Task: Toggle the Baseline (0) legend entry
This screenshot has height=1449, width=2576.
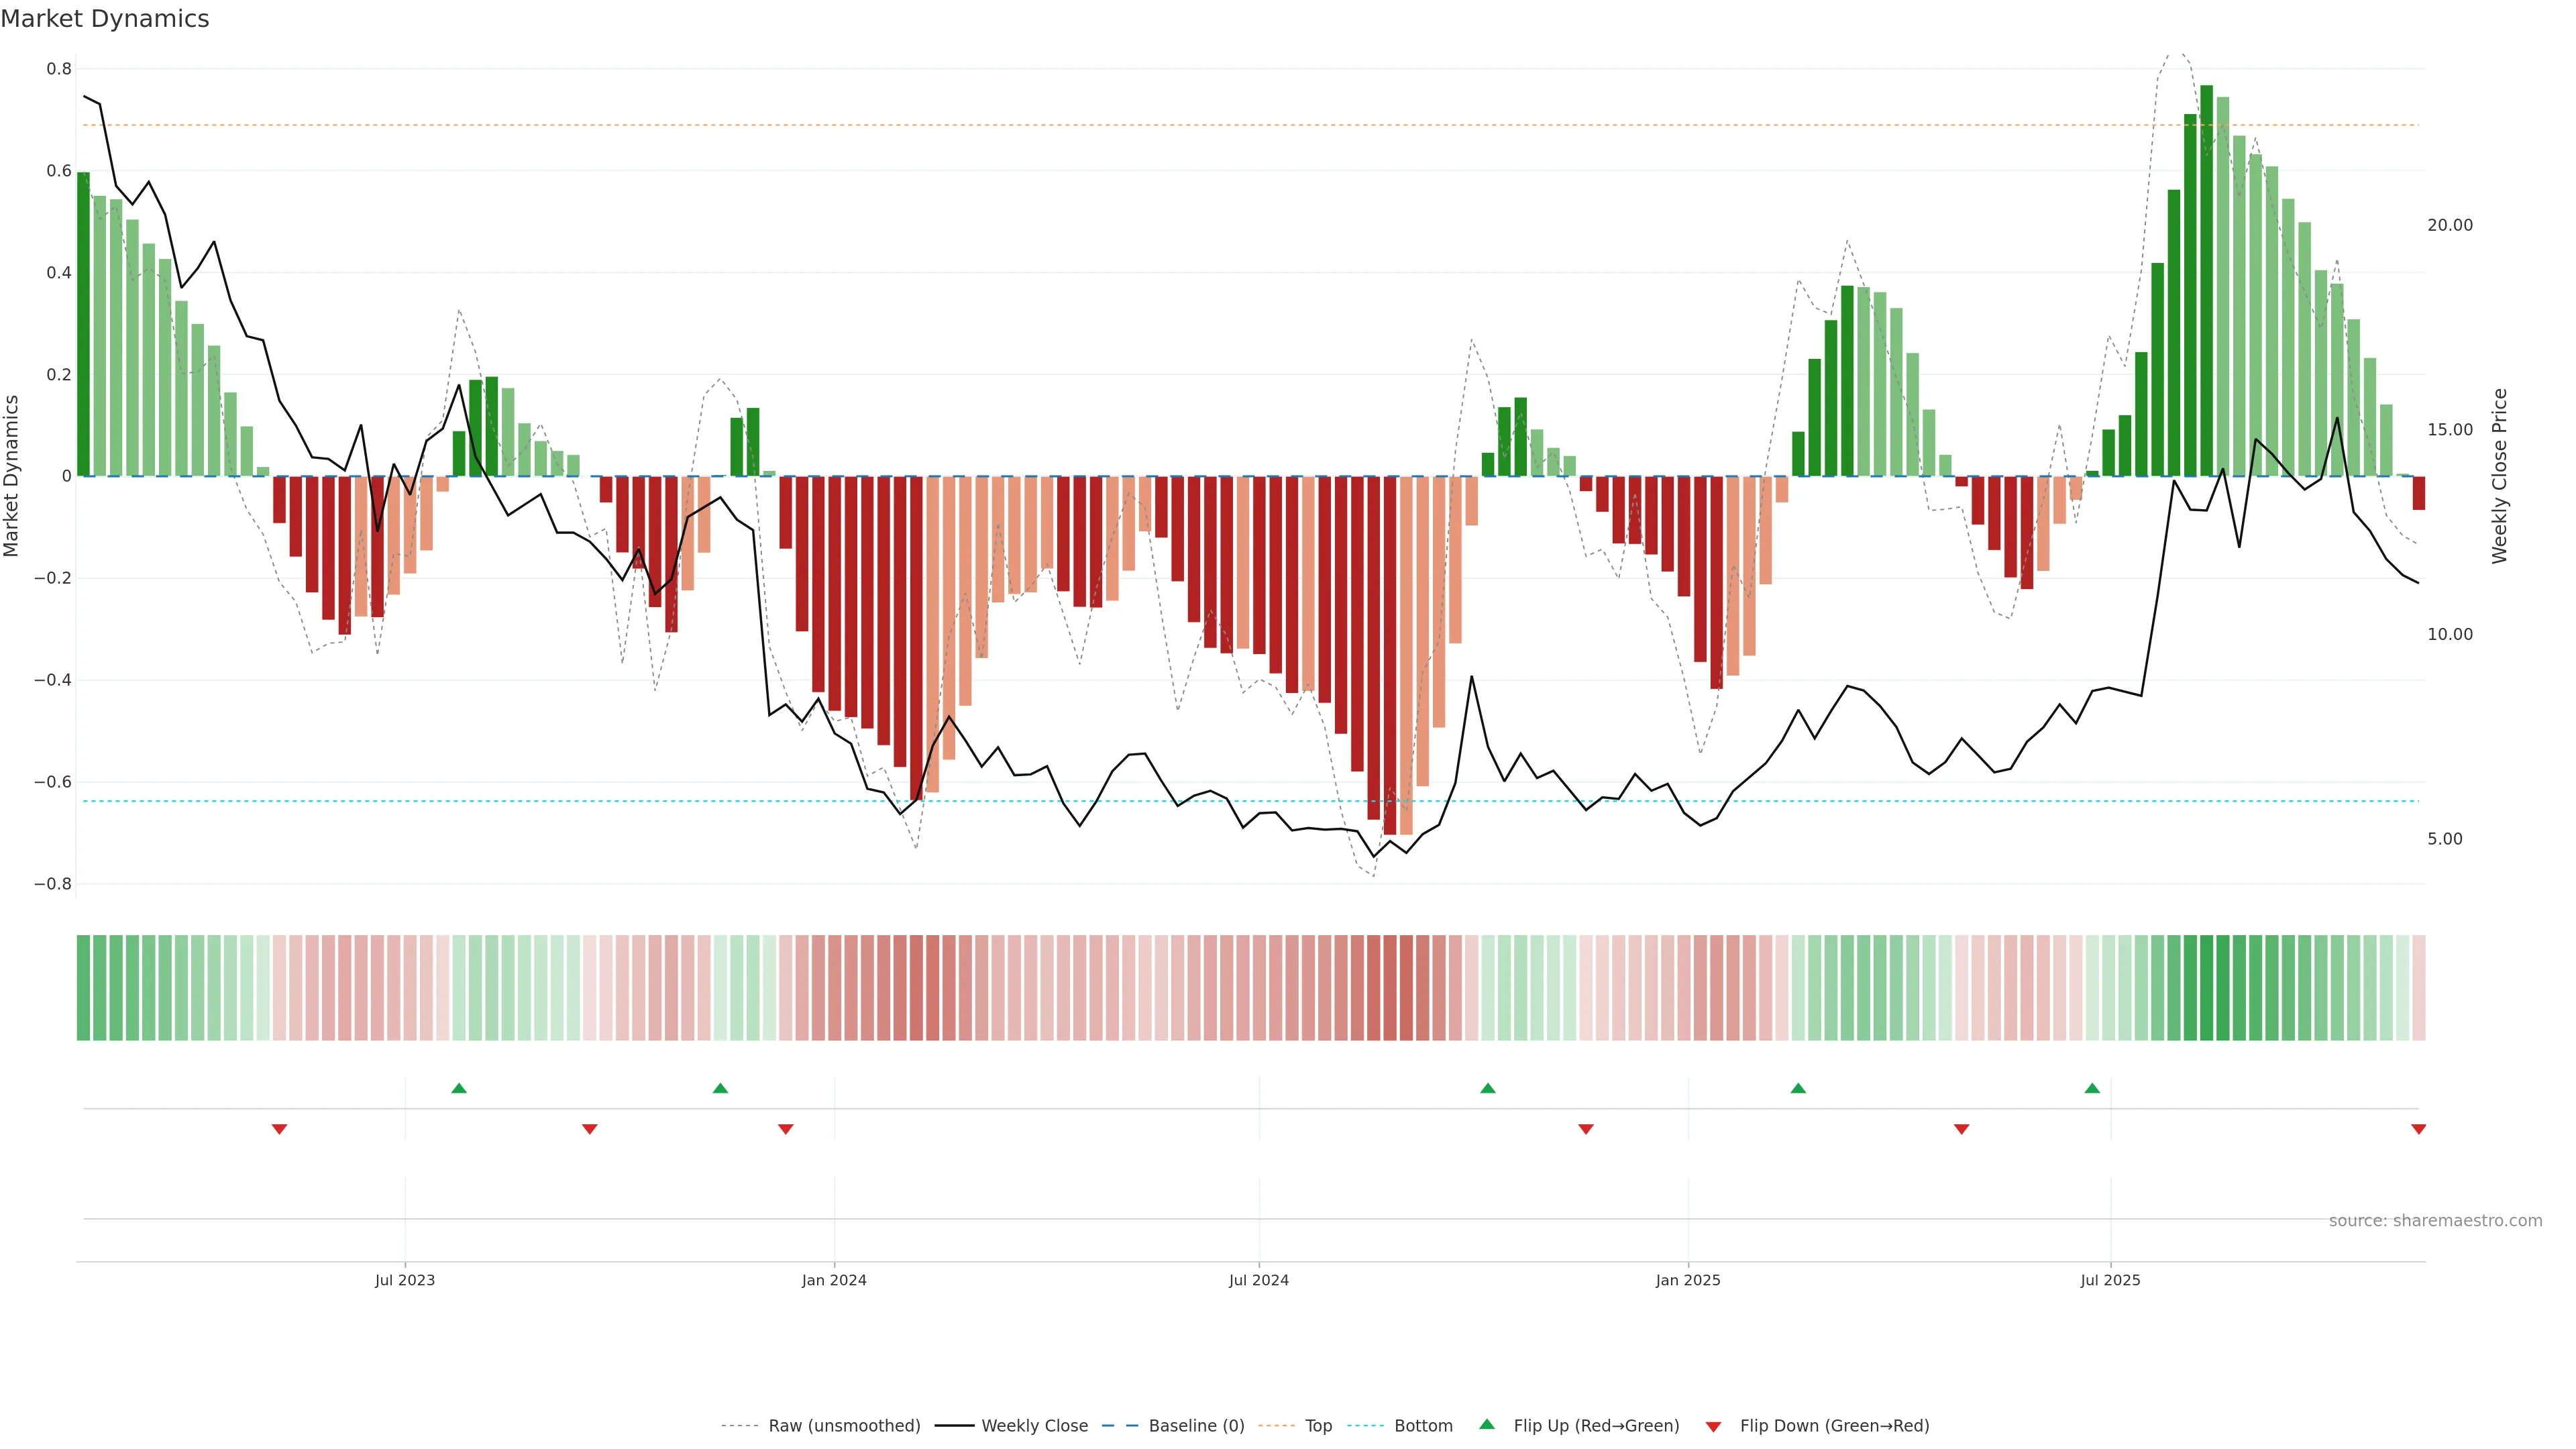Action: point(1196,1426)
